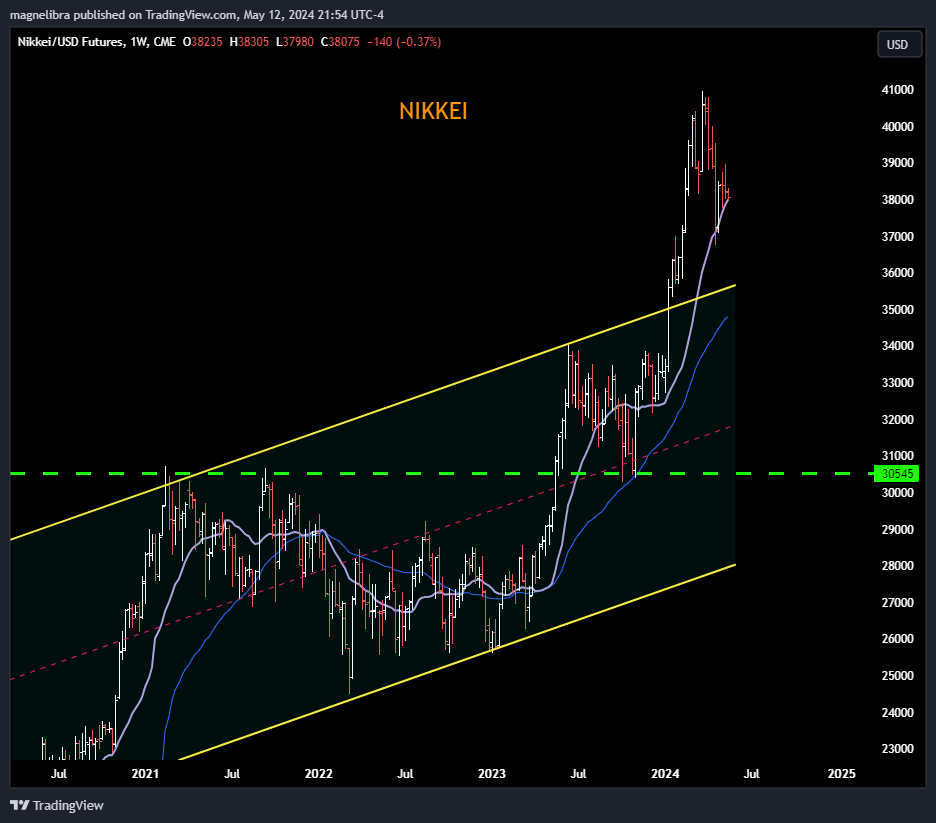Image resolution: width=936 pixels, height=823 pixels.
Task: Click the 41000 price axis label
Action: [x=897, y=90]
